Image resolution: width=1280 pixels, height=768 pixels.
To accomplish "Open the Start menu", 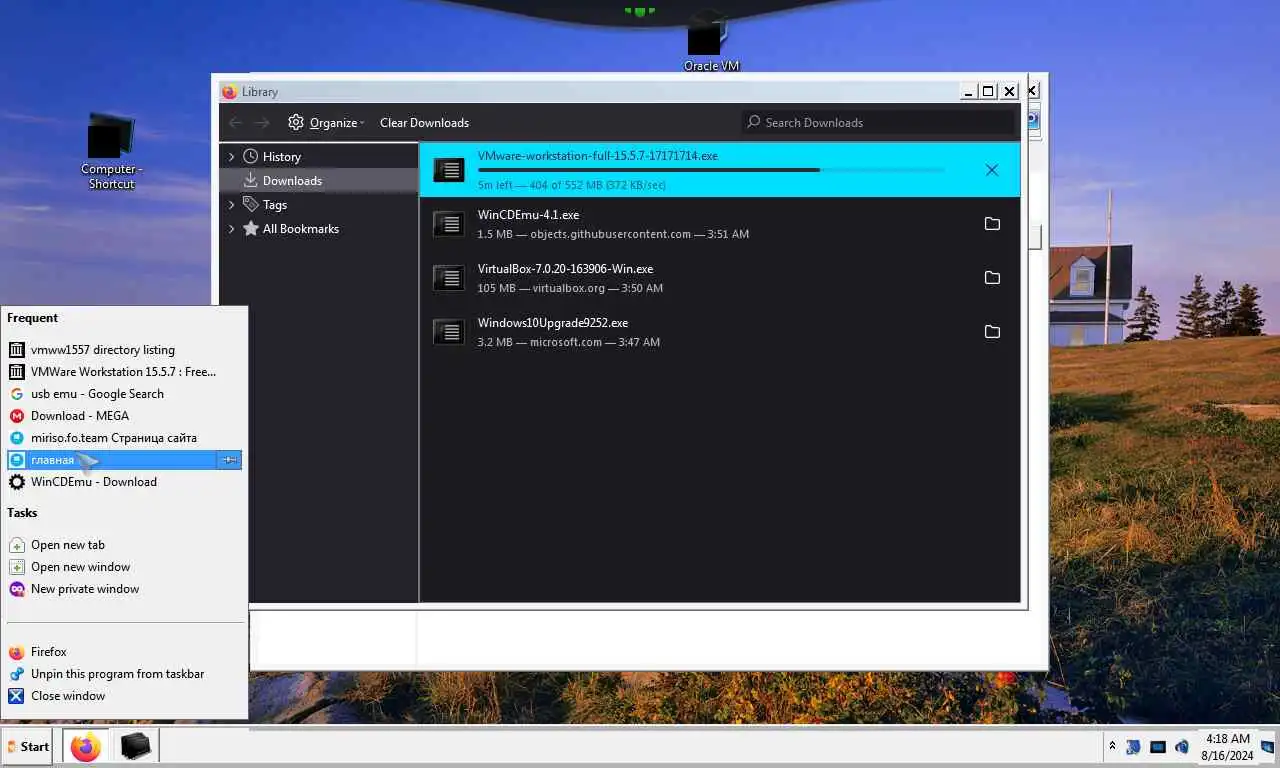I will (28, 747).
